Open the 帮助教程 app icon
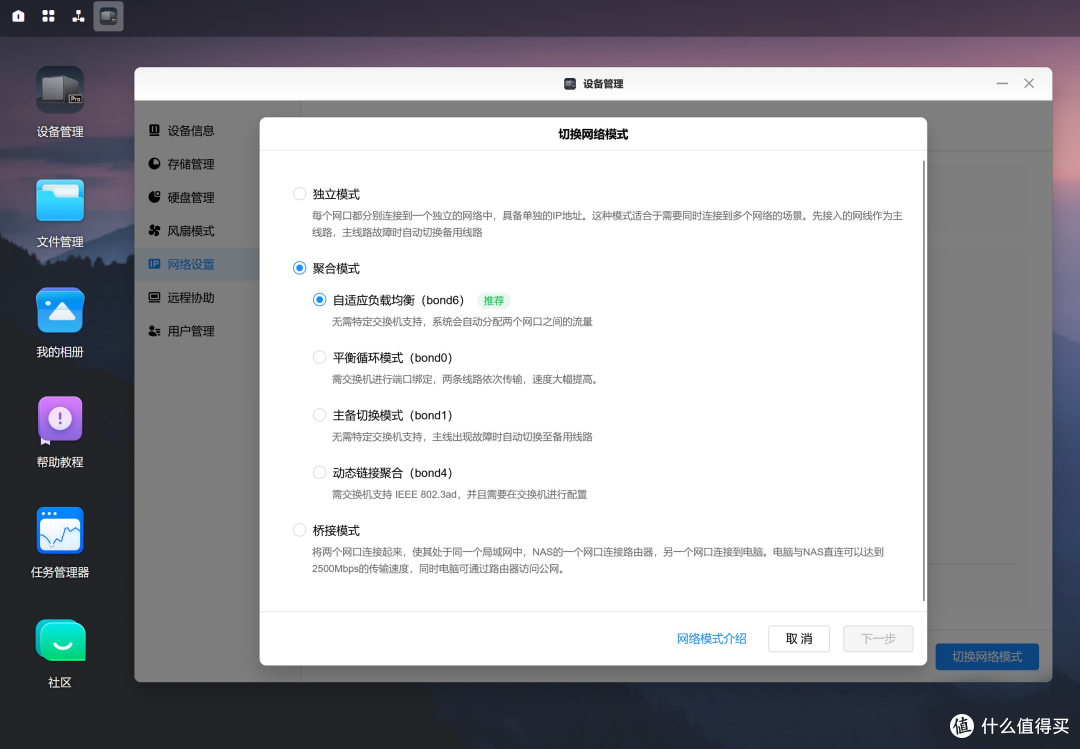Screen dimensions: 1080x749 [x=60, y=419]
